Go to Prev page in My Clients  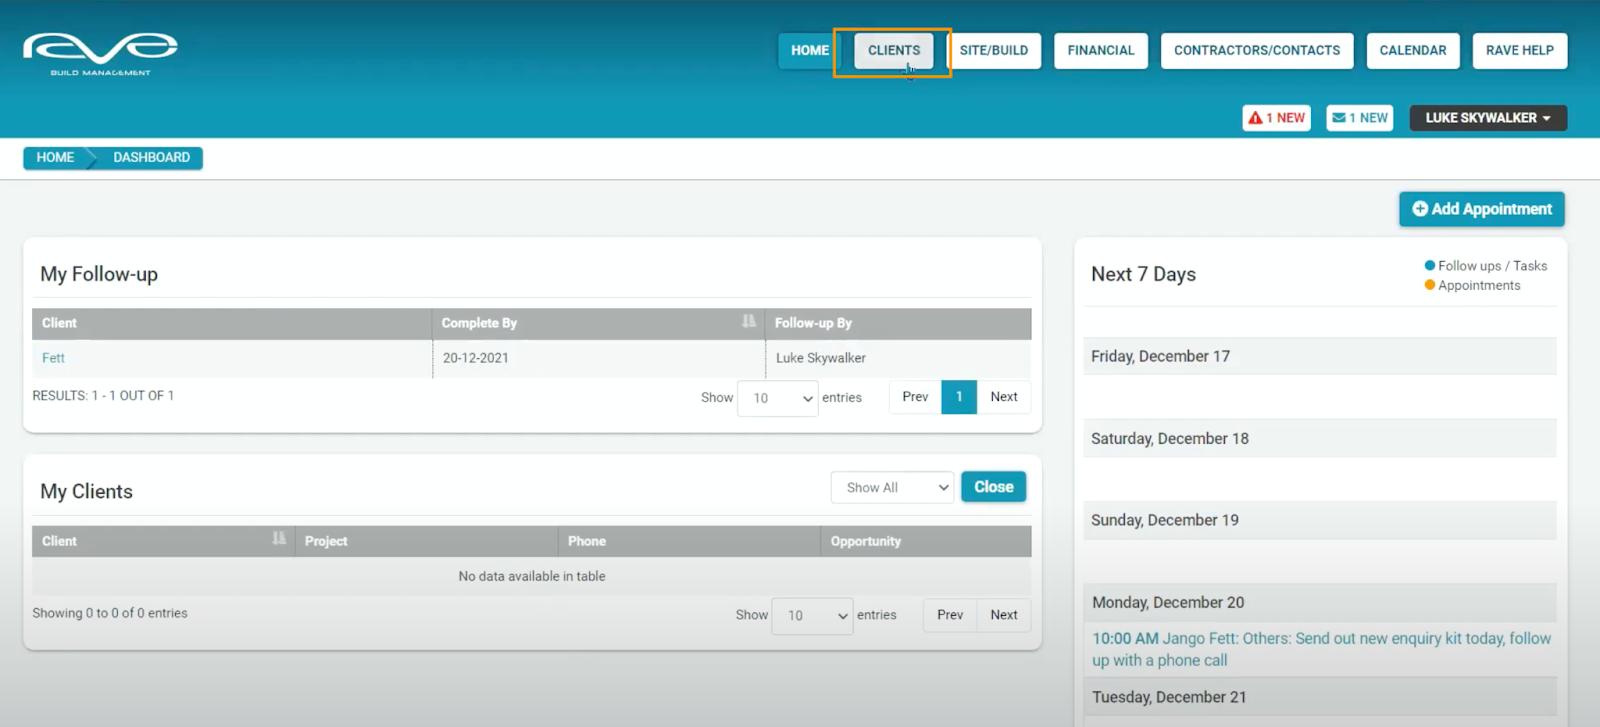(x=950, y=615)
